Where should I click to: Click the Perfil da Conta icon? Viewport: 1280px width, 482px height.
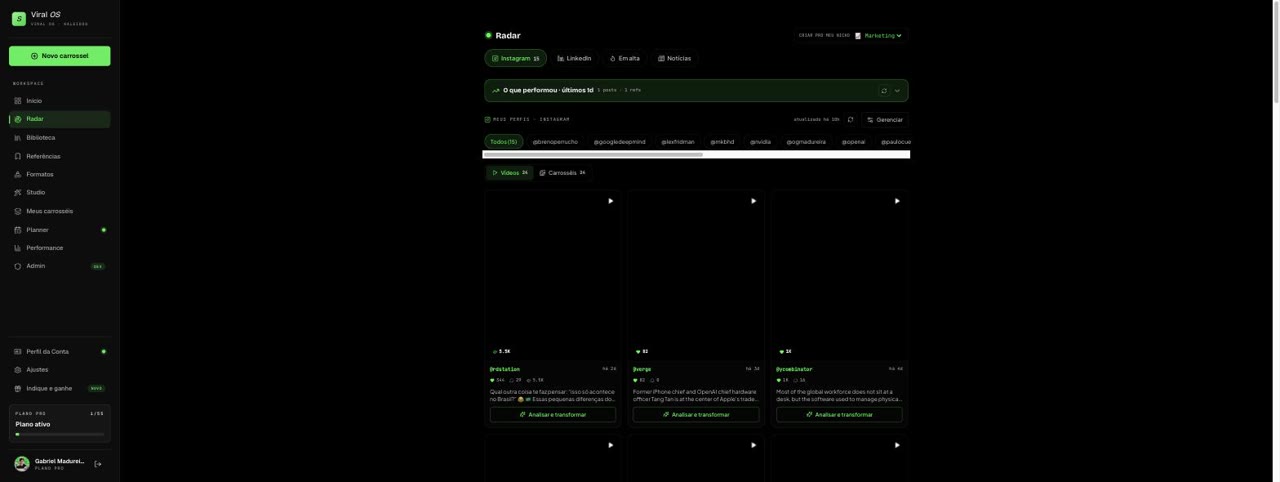[x=18, y=351]
